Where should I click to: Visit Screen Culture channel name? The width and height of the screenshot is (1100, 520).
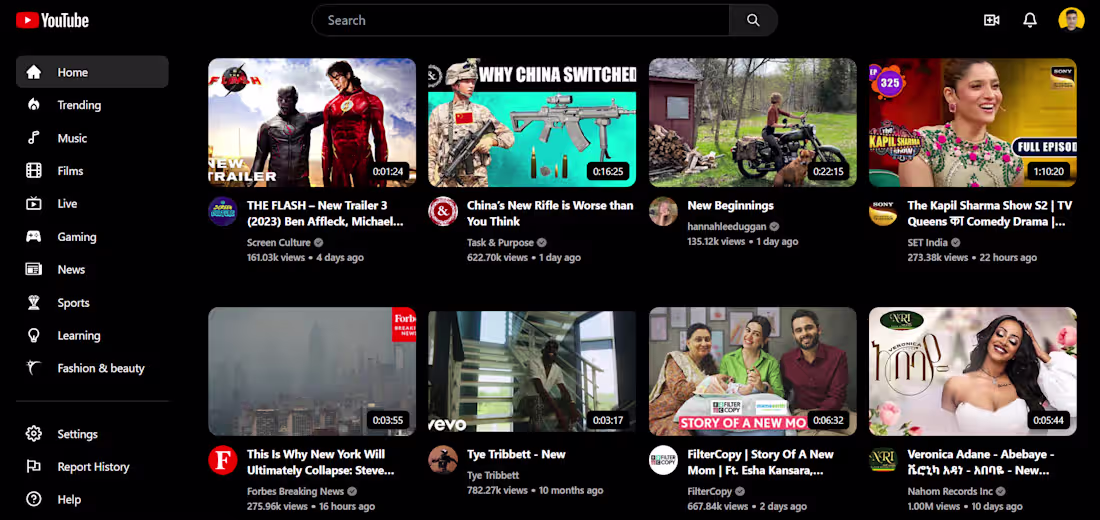[279, 243]
